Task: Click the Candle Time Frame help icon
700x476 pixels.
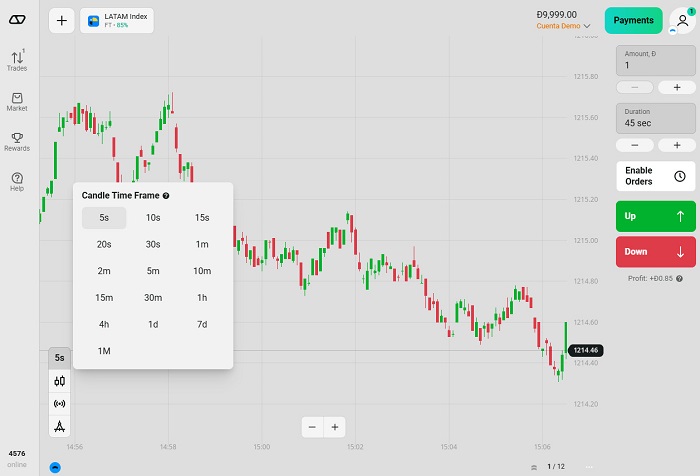Action: coord(166,196)
